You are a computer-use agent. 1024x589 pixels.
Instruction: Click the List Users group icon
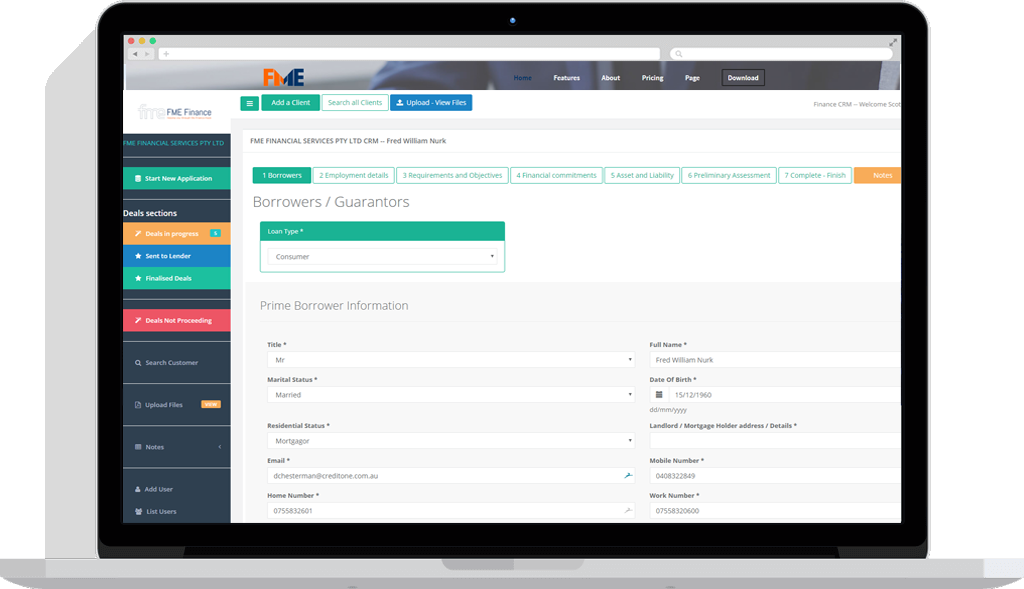138,511
